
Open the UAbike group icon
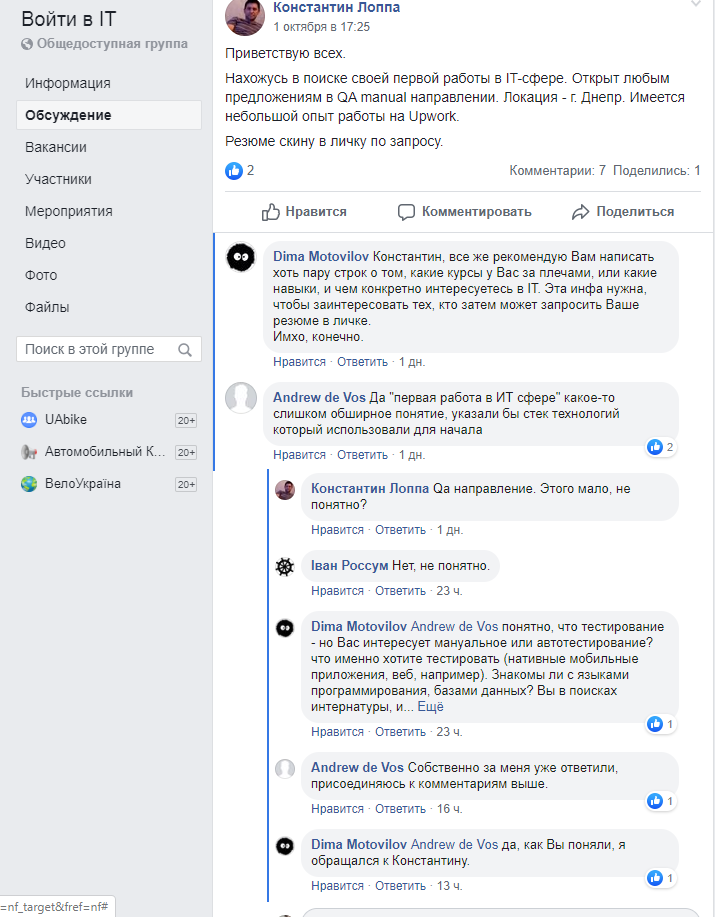pyautogui.click(x=29, y=420)
